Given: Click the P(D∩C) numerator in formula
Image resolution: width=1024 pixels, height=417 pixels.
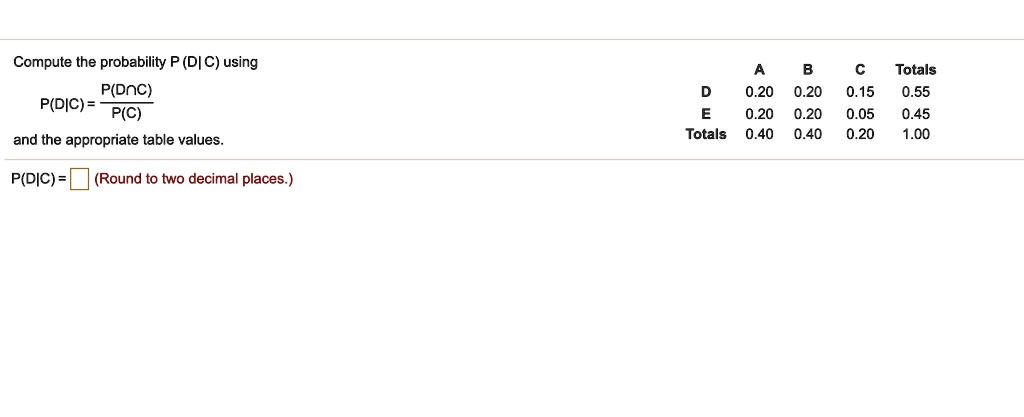Looking at the screenshot, I should (126, 91).
